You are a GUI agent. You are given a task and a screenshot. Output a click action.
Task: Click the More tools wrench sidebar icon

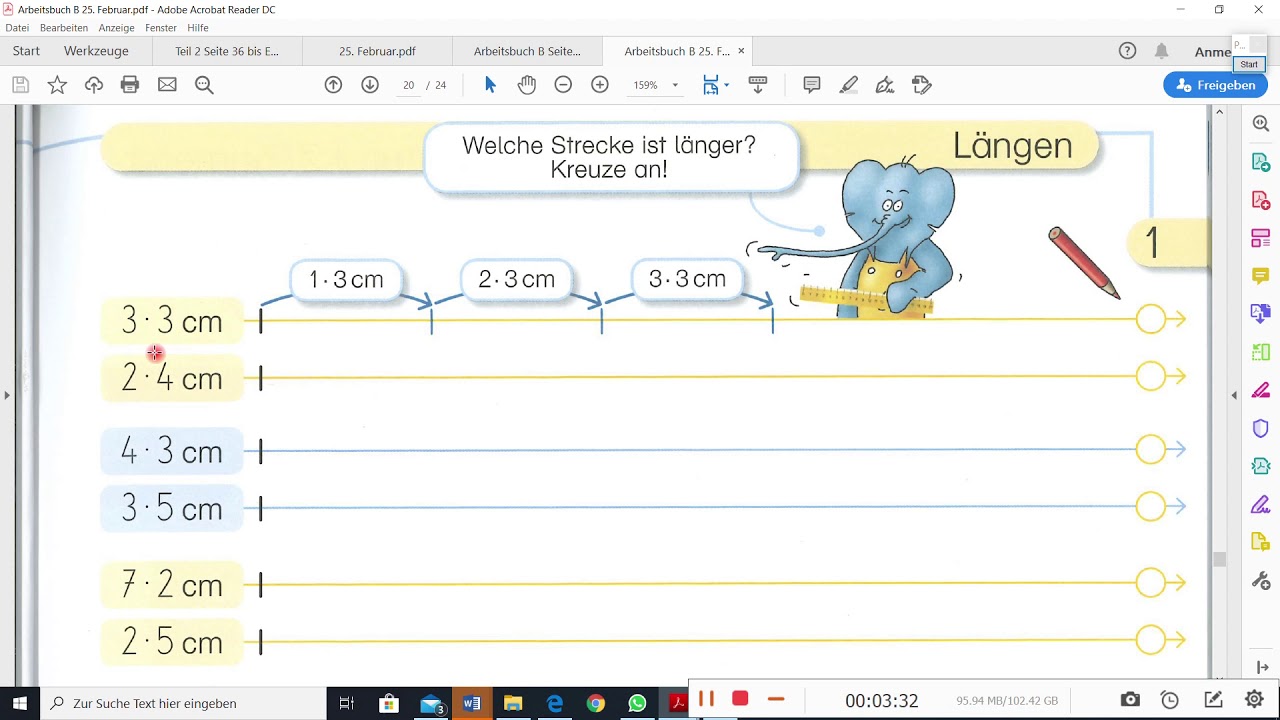[1260, 580]
